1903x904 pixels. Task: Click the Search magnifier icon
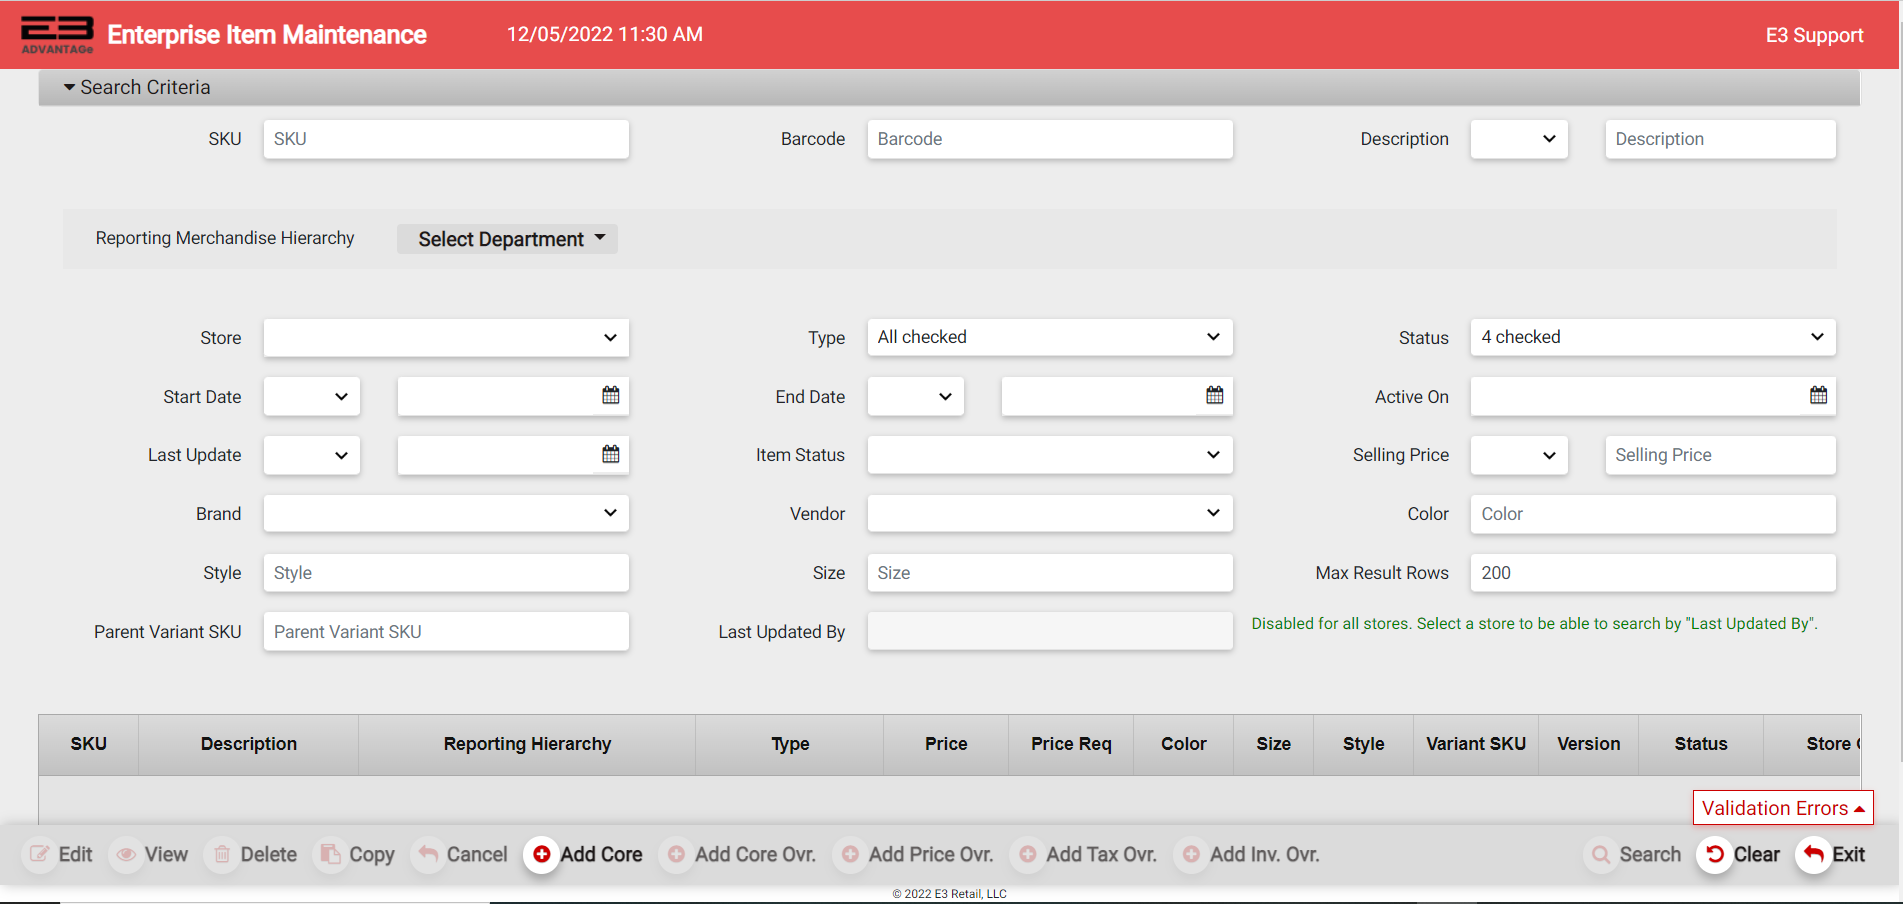[1601, 854]
